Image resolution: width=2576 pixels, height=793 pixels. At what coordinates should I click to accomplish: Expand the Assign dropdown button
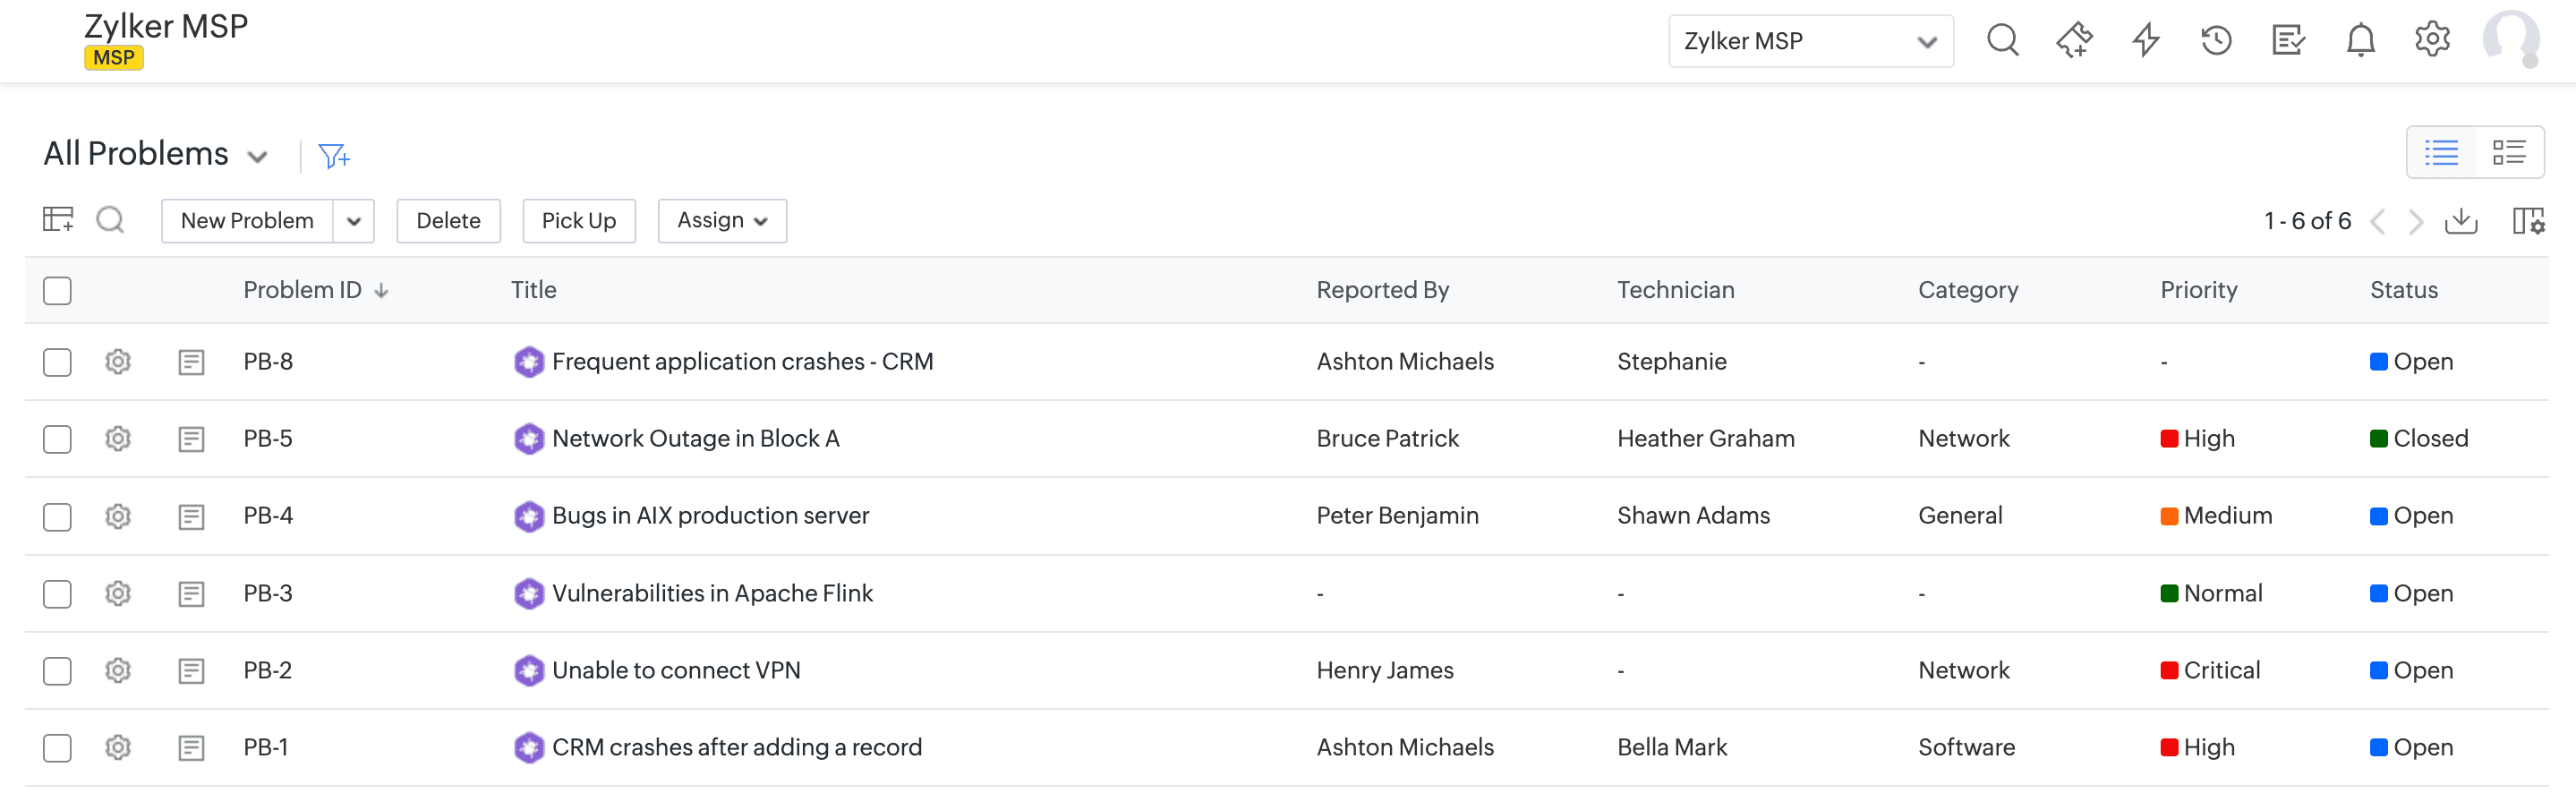click(x=722, y=221)
